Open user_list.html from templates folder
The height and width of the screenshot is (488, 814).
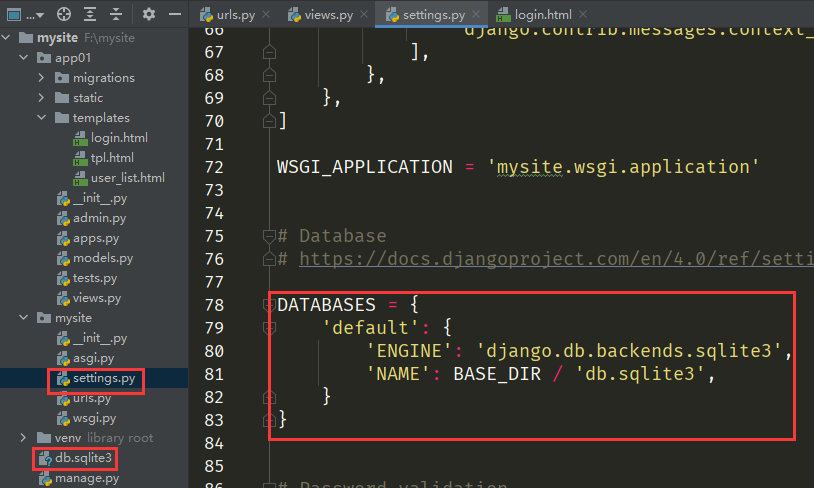point(127,178)
